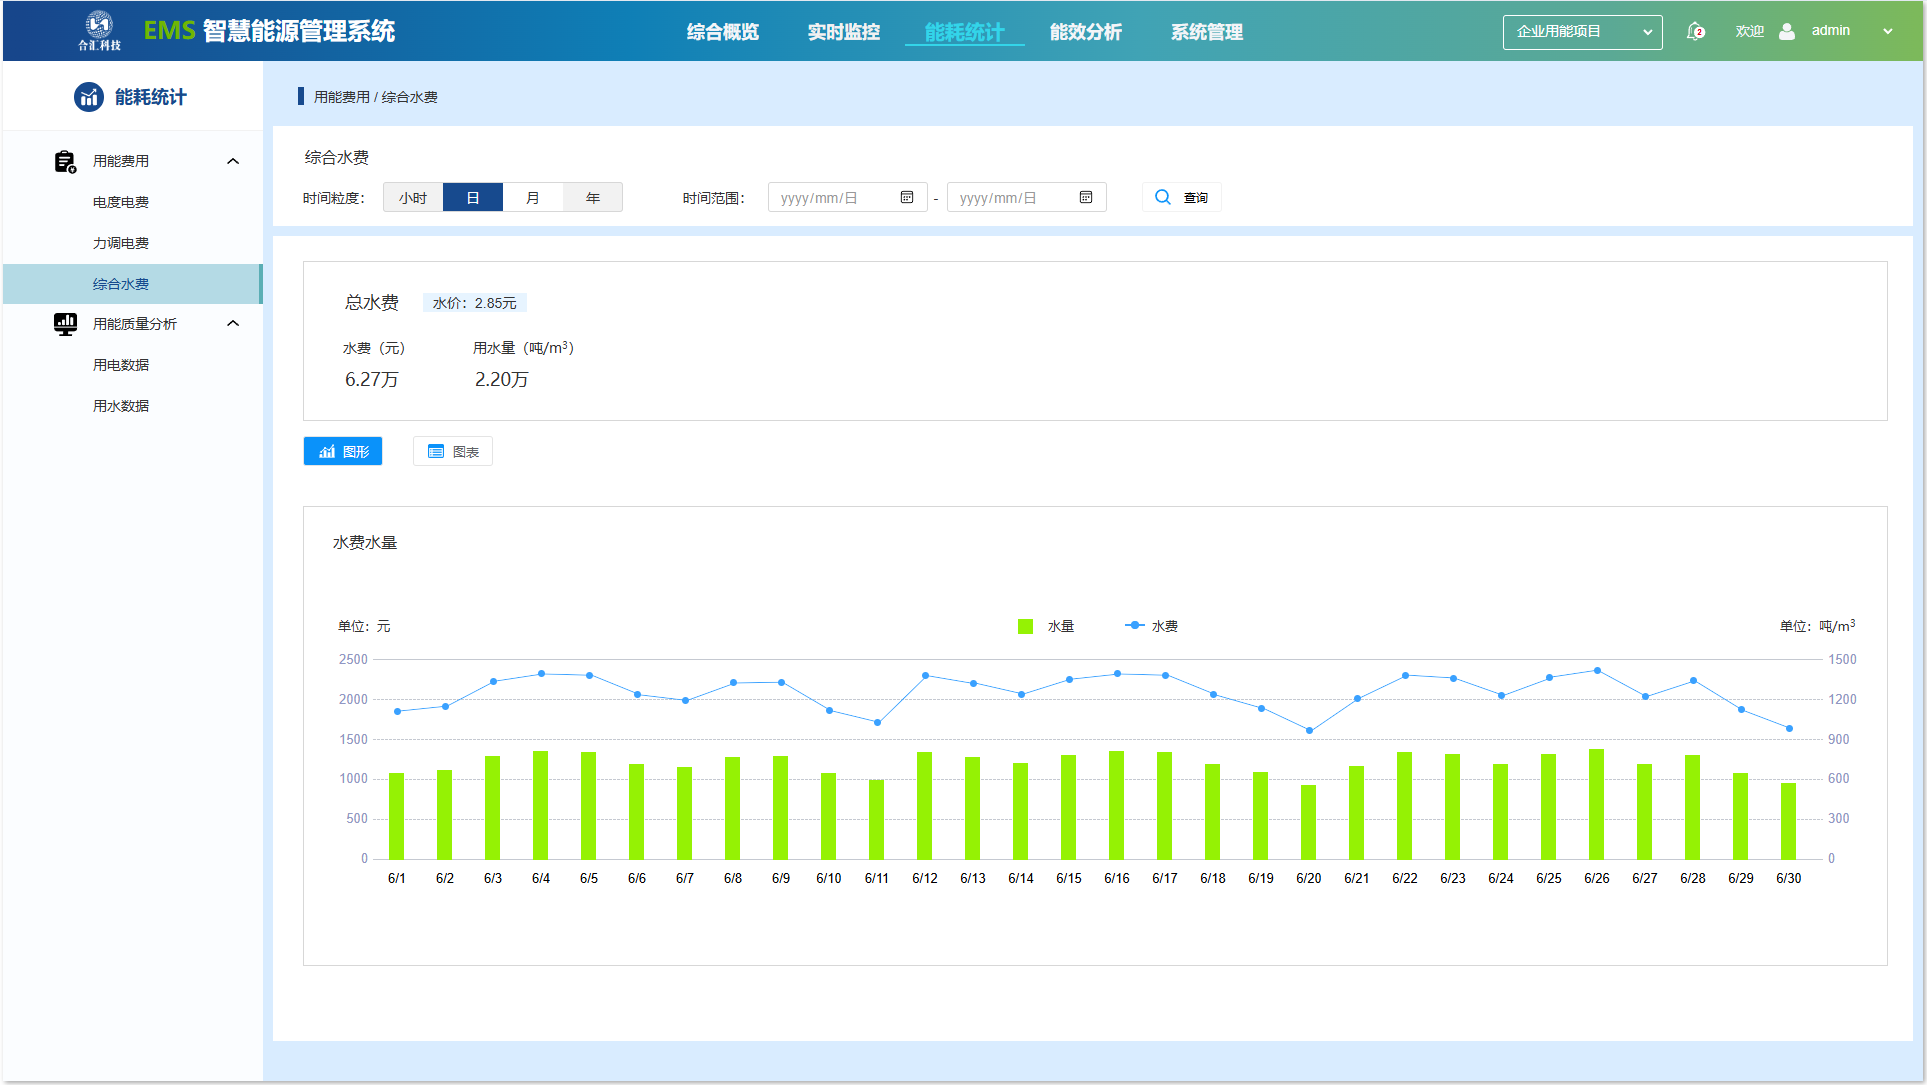Select the 年 time granularity option

click(x=593, y=198)
